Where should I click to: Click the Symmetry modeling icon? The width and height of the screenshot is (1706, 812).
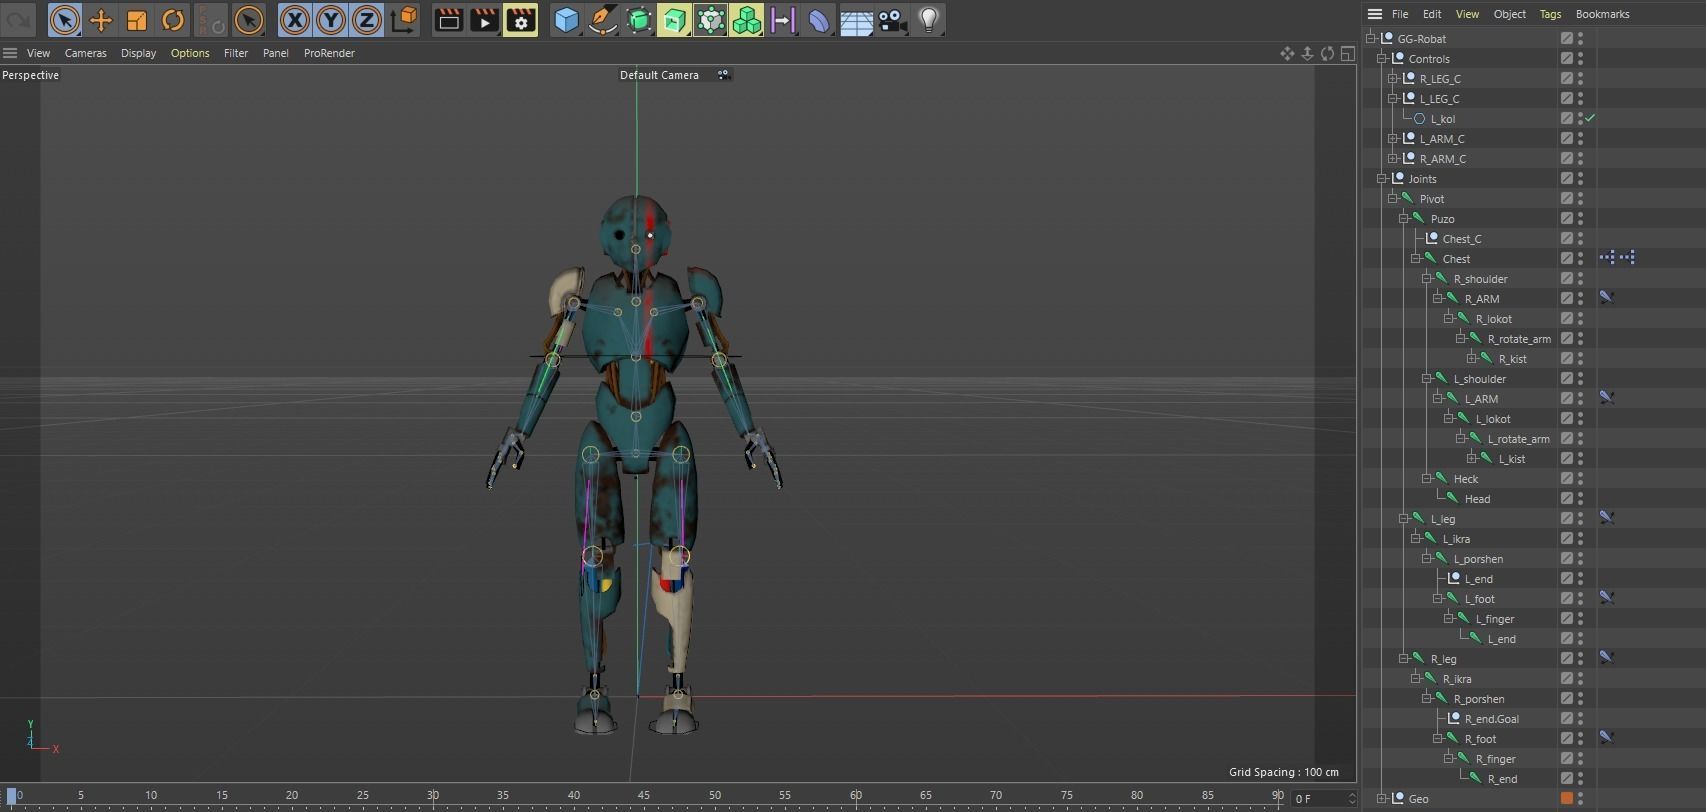click(x=782, y=20)
